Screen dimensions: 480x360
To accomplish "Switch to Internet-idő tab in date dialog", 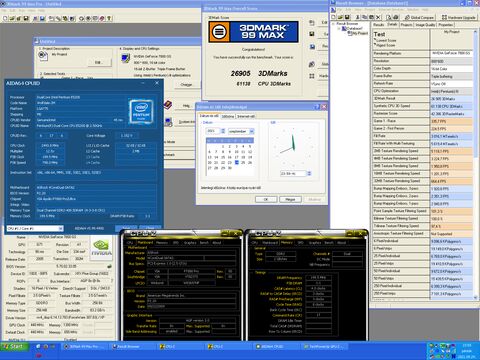I will coord(246,116).
